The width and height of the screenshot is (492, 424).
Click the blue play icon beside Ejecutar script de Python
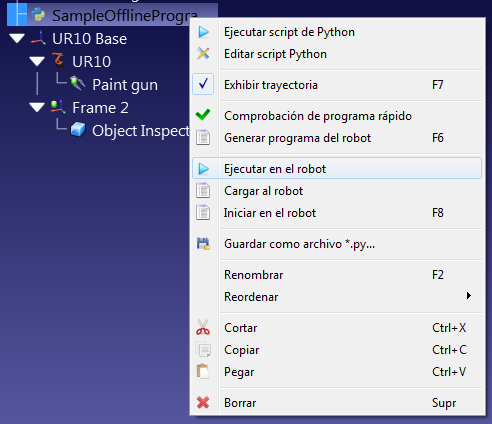click(x=203, y=32)
